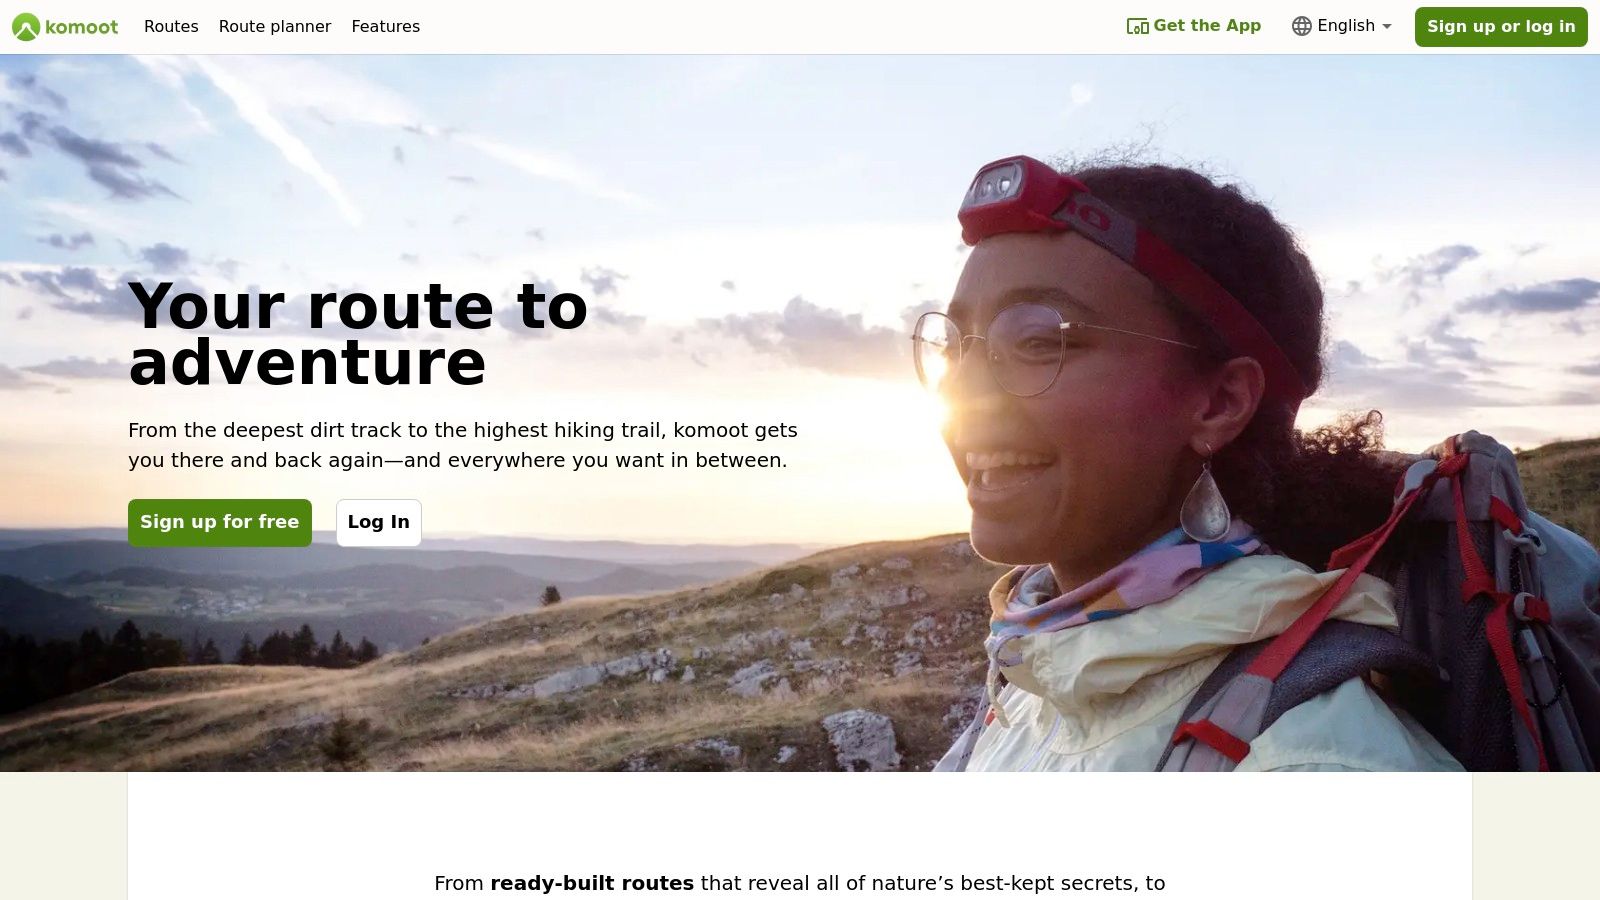
Task: Click the green komoot mountain logo icon
Action: click(26, 27)
